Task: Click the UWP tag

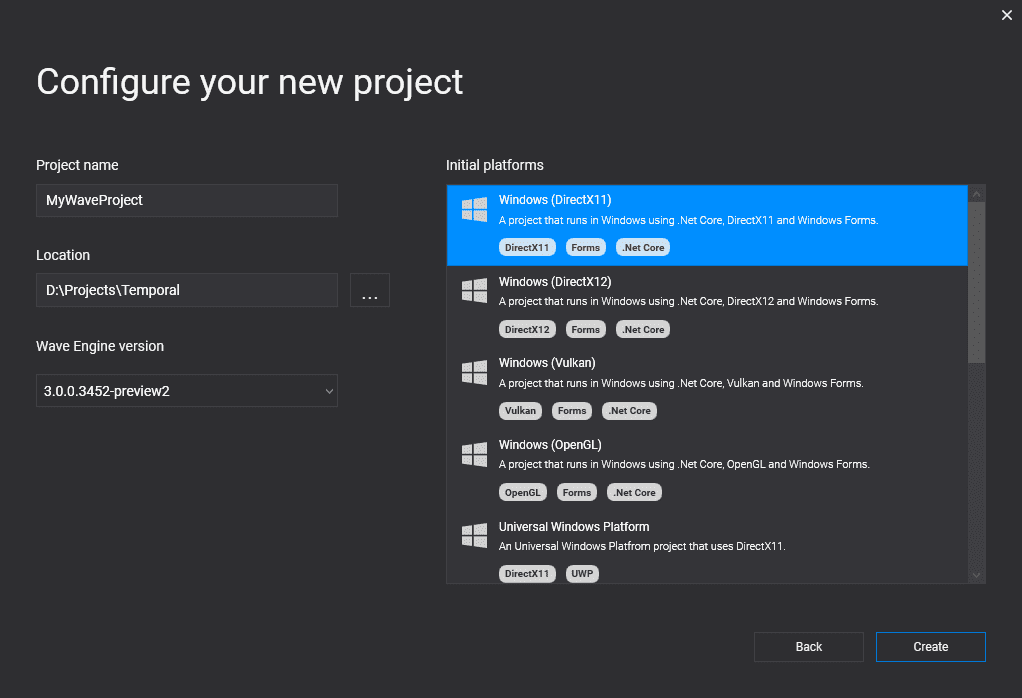Action: (x=582, y=574)
